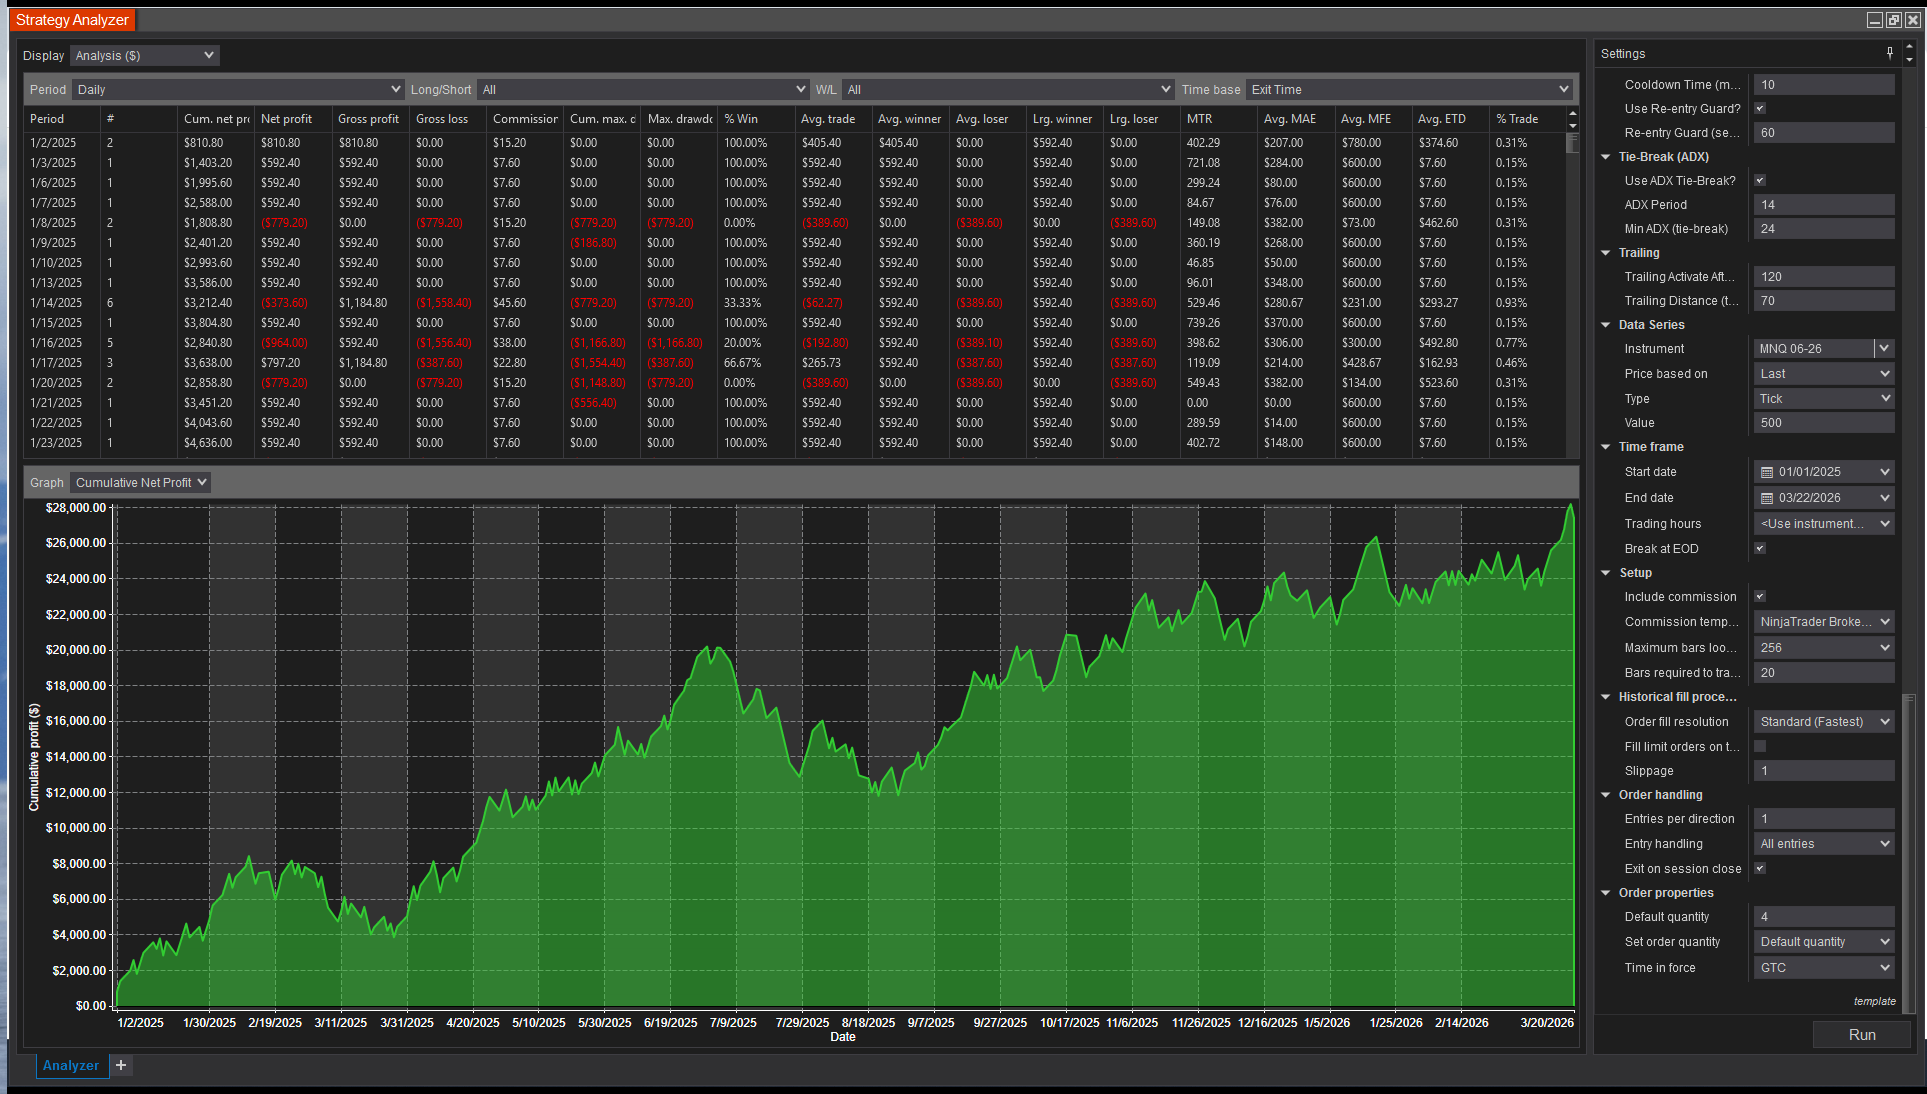Click table scrollbar up arrow
This screenshot has width=1927, height=1094.
click(1572, 114)
